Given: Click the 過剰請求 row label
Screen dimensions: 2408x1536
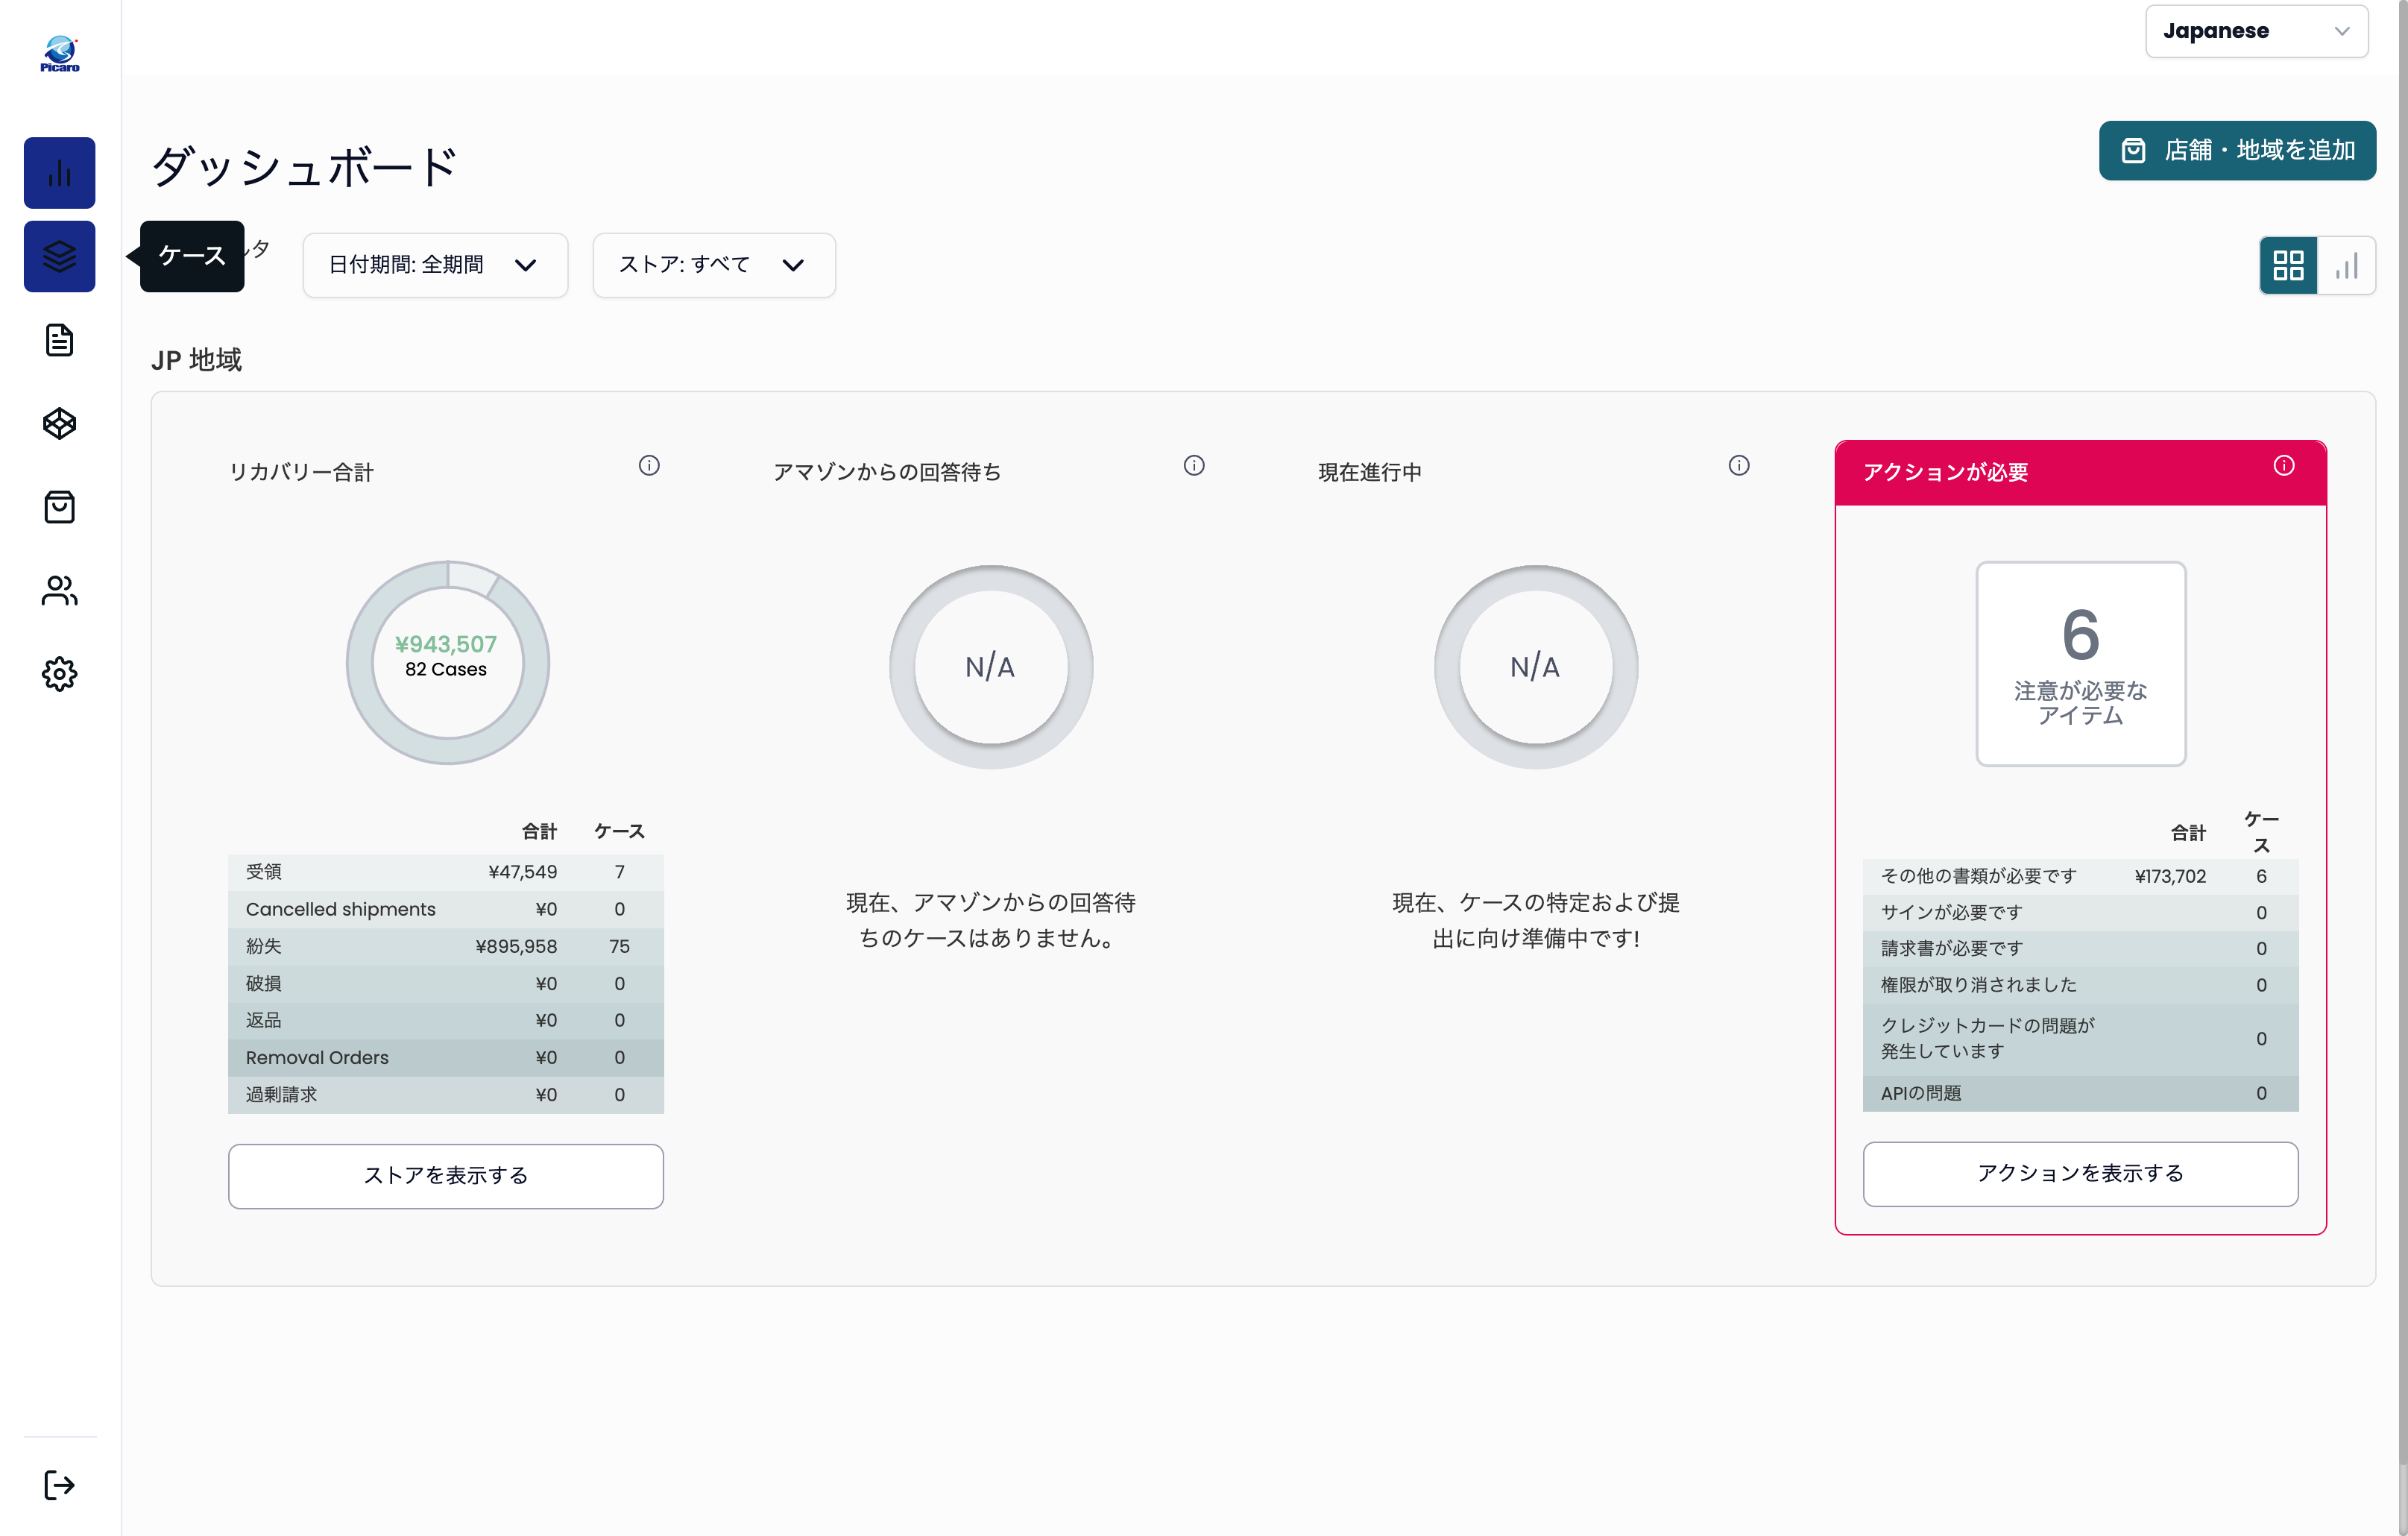Looking at the screenshot, I should point(281,1094).
